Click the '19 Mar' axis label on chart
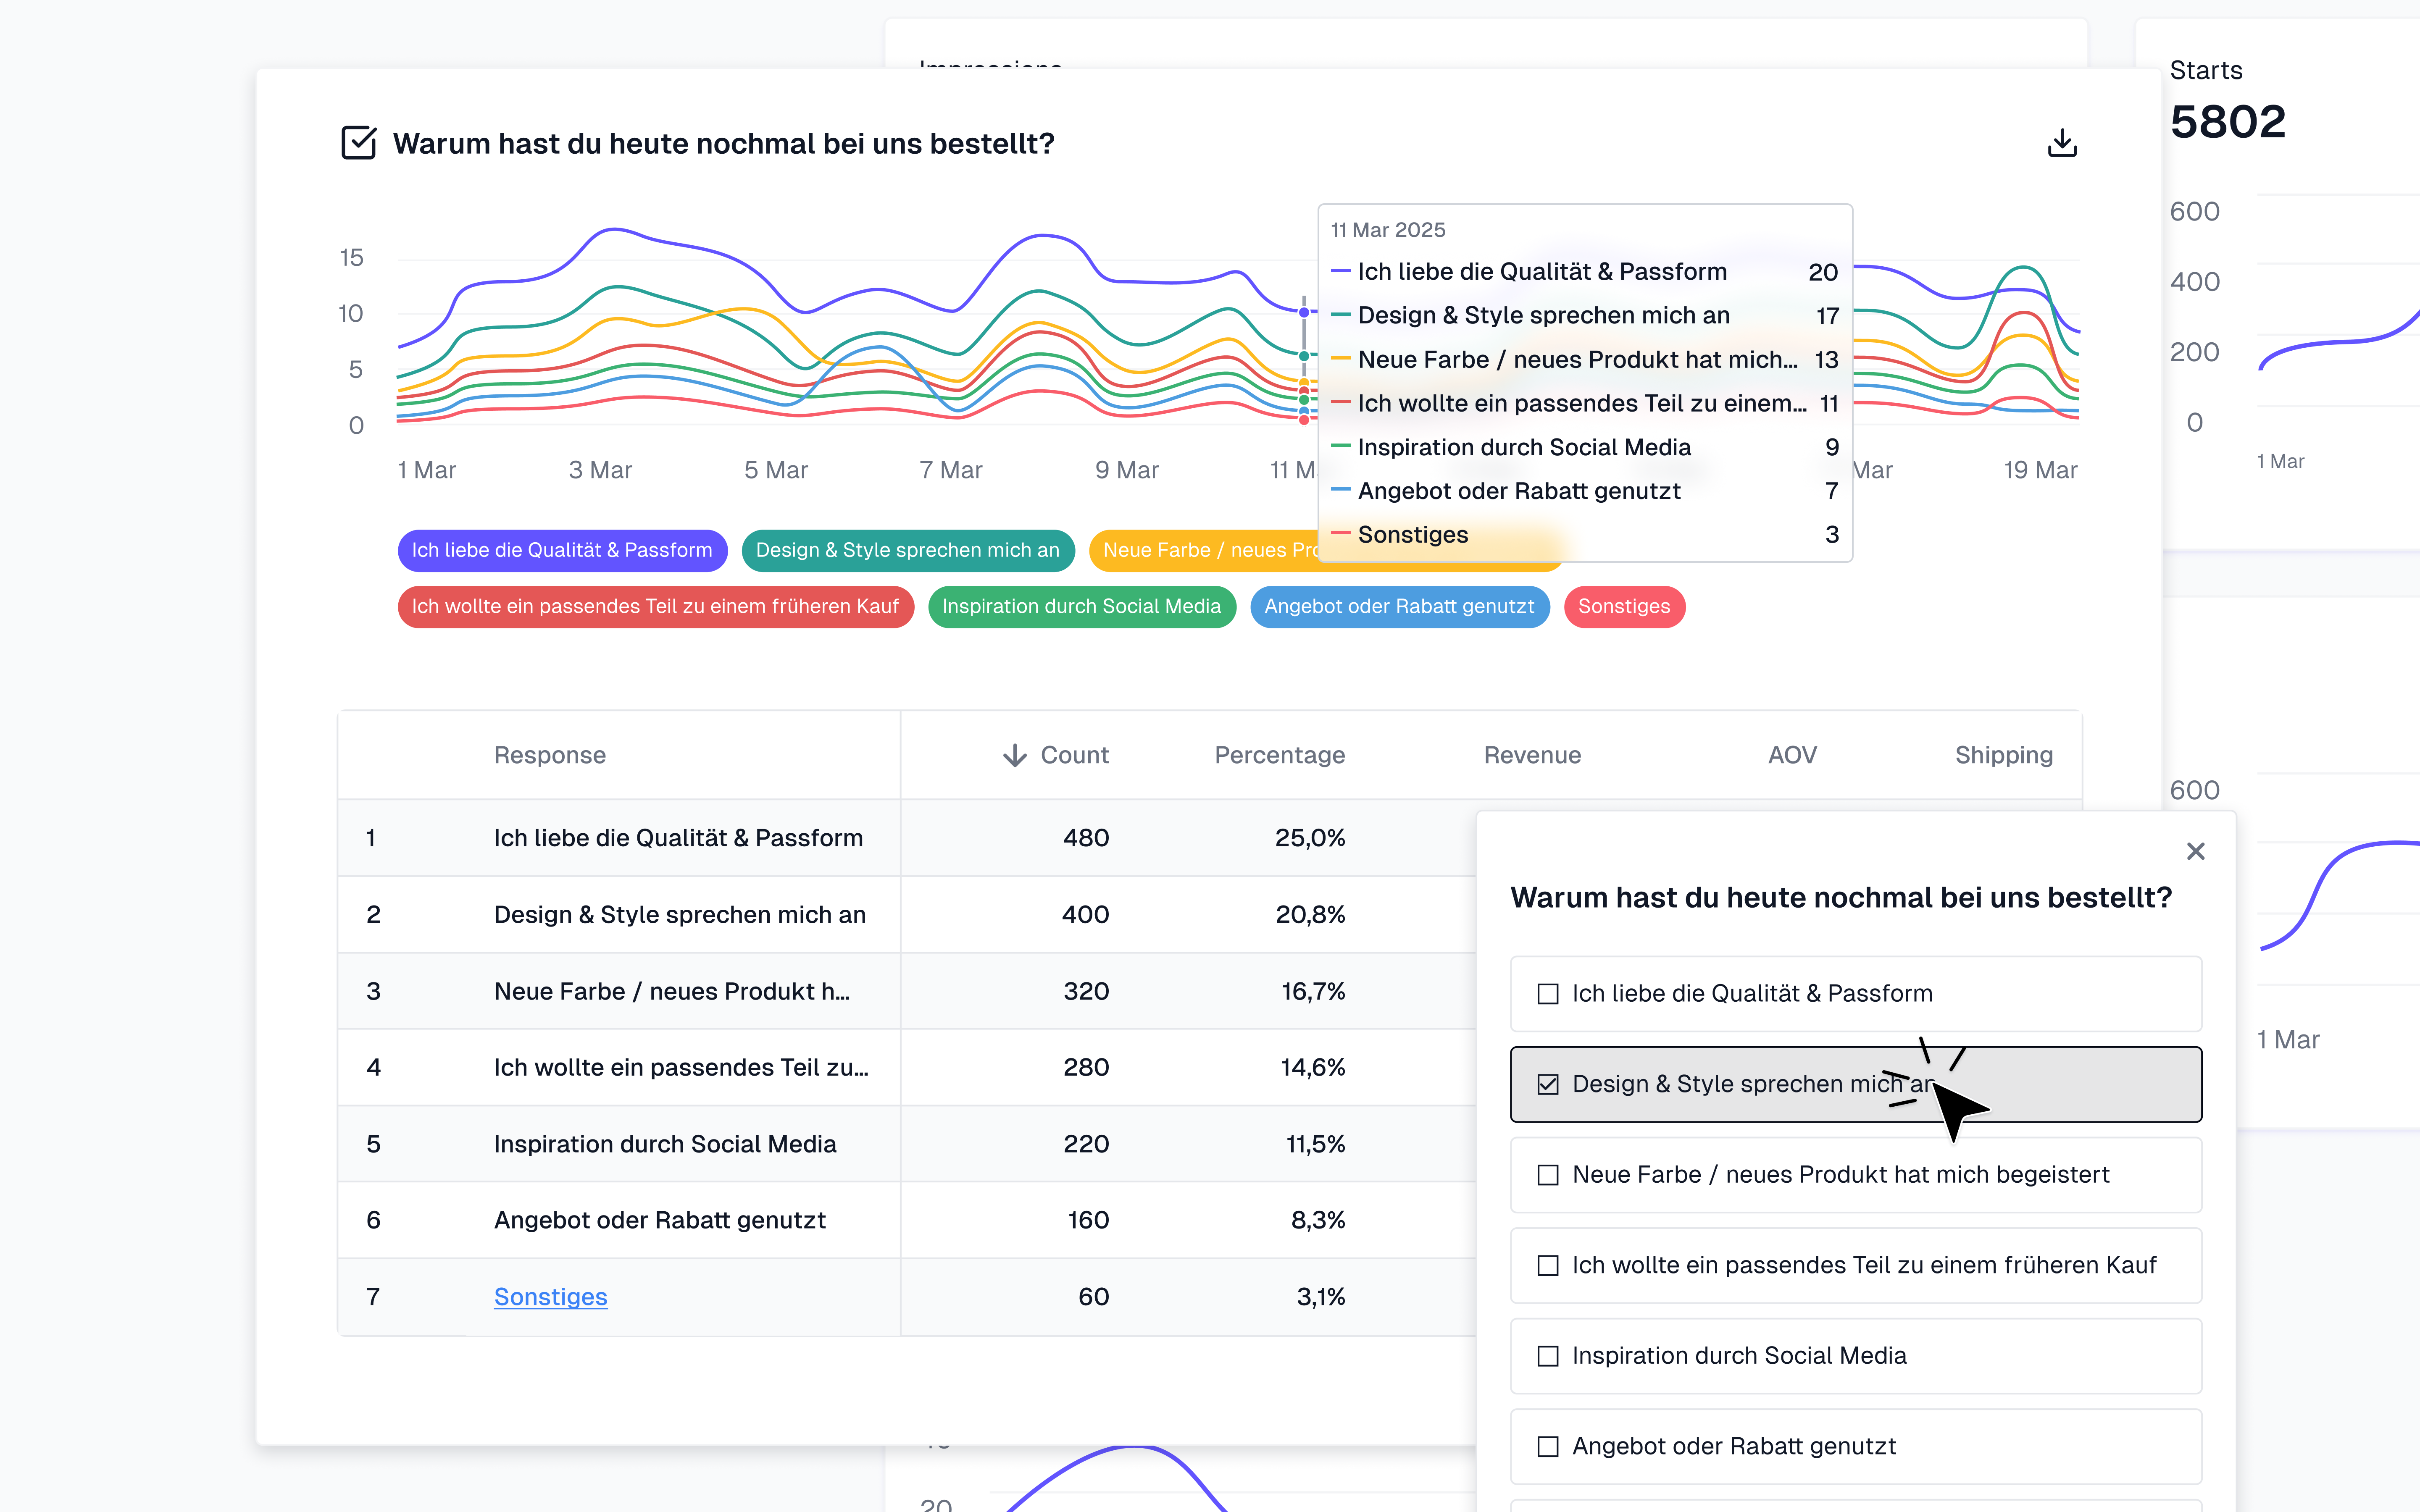 pyautogui.click(x=2040, y=470)
